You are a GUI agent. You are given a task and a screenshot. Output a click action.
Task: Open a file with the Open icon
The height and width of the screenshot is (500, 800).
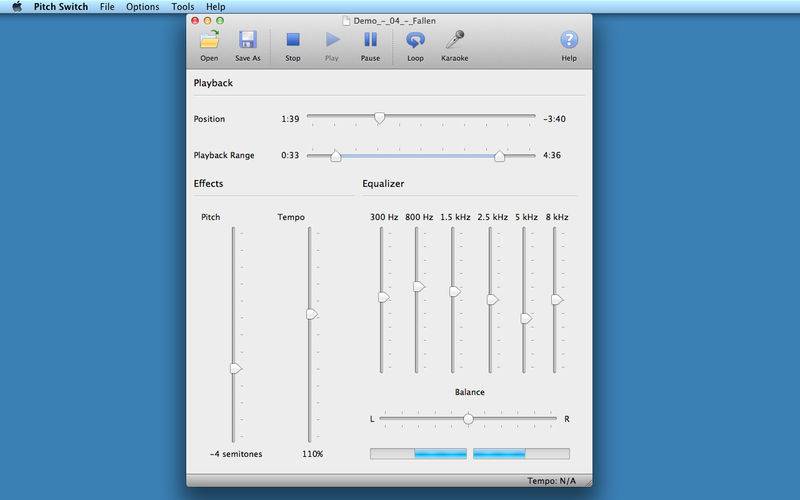[209, 40]
